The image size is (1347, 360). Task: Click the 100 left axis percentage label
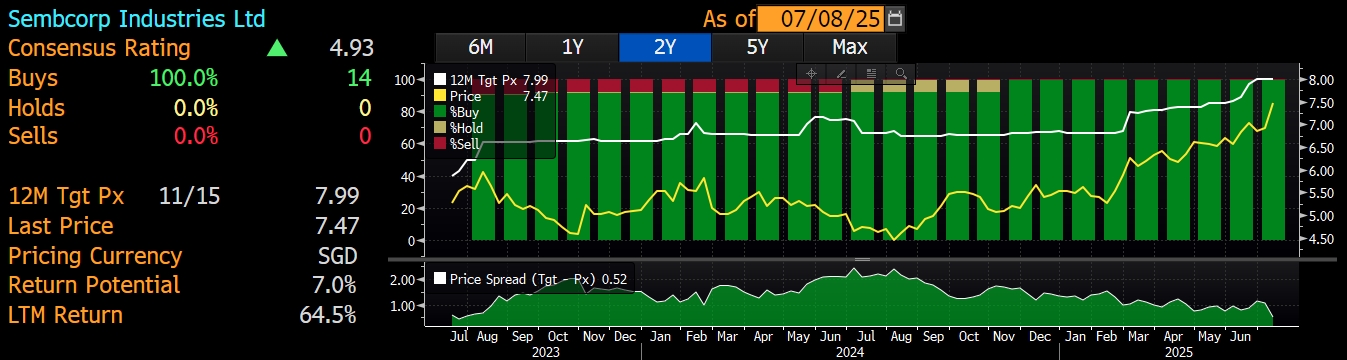click(x=404, y=79)
